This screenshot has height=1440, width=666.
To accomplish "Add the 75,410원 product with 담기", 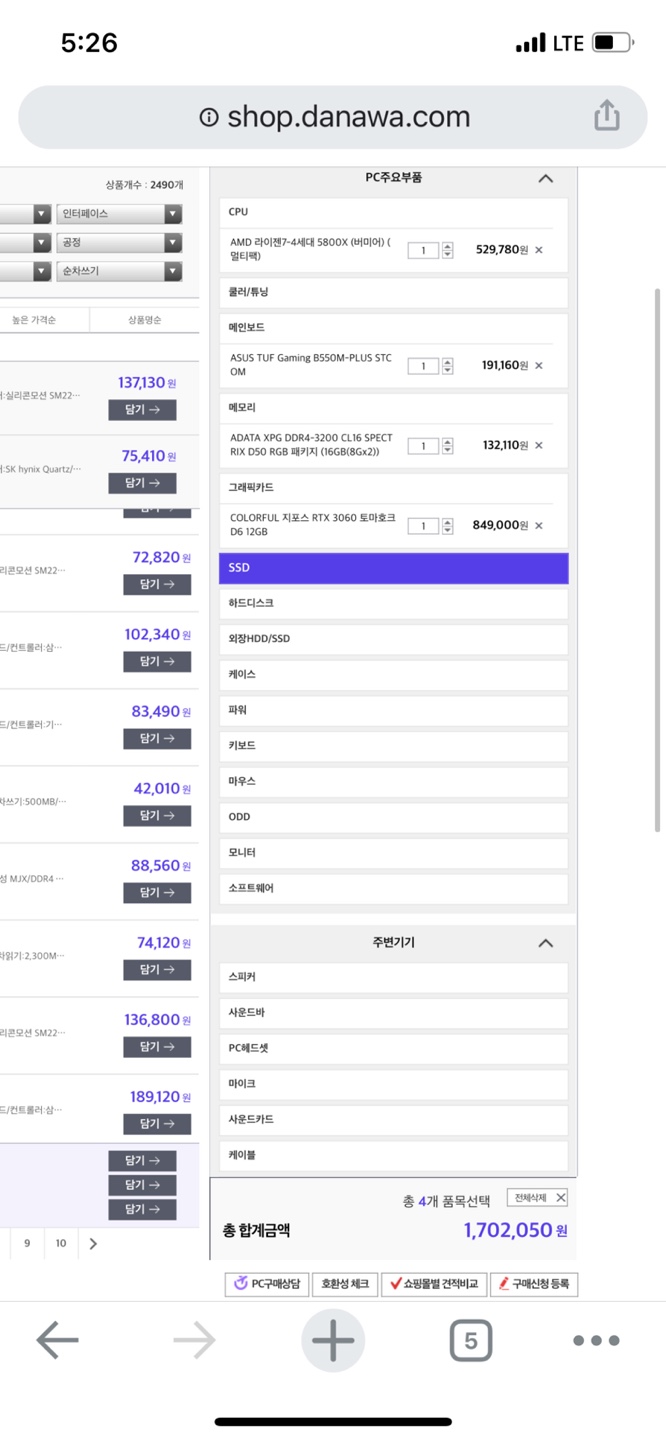I will click(142, 483).
